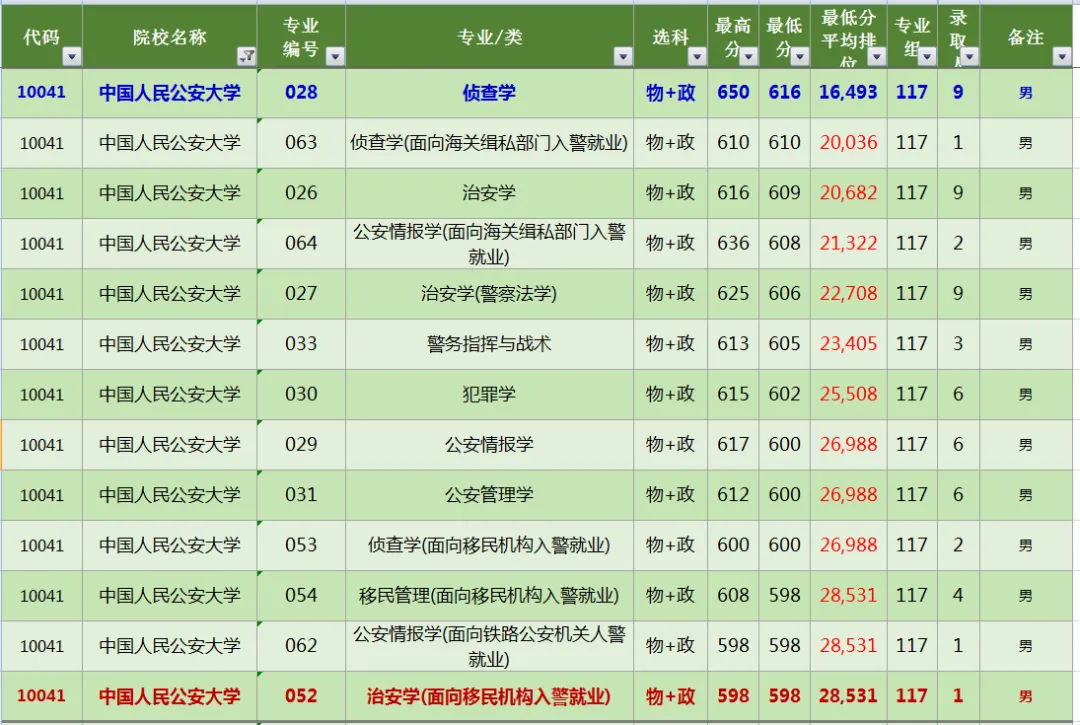Select the ranking value 21,322
Viewport: 1080px width, 725px height.
click(x=849, y=243)
